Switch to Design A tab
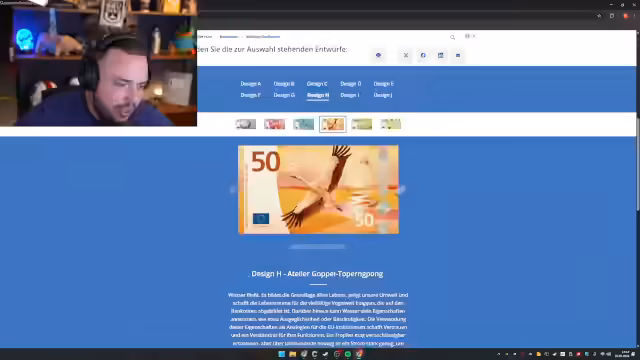Viewport: 640px width, 360px height. 251,84
